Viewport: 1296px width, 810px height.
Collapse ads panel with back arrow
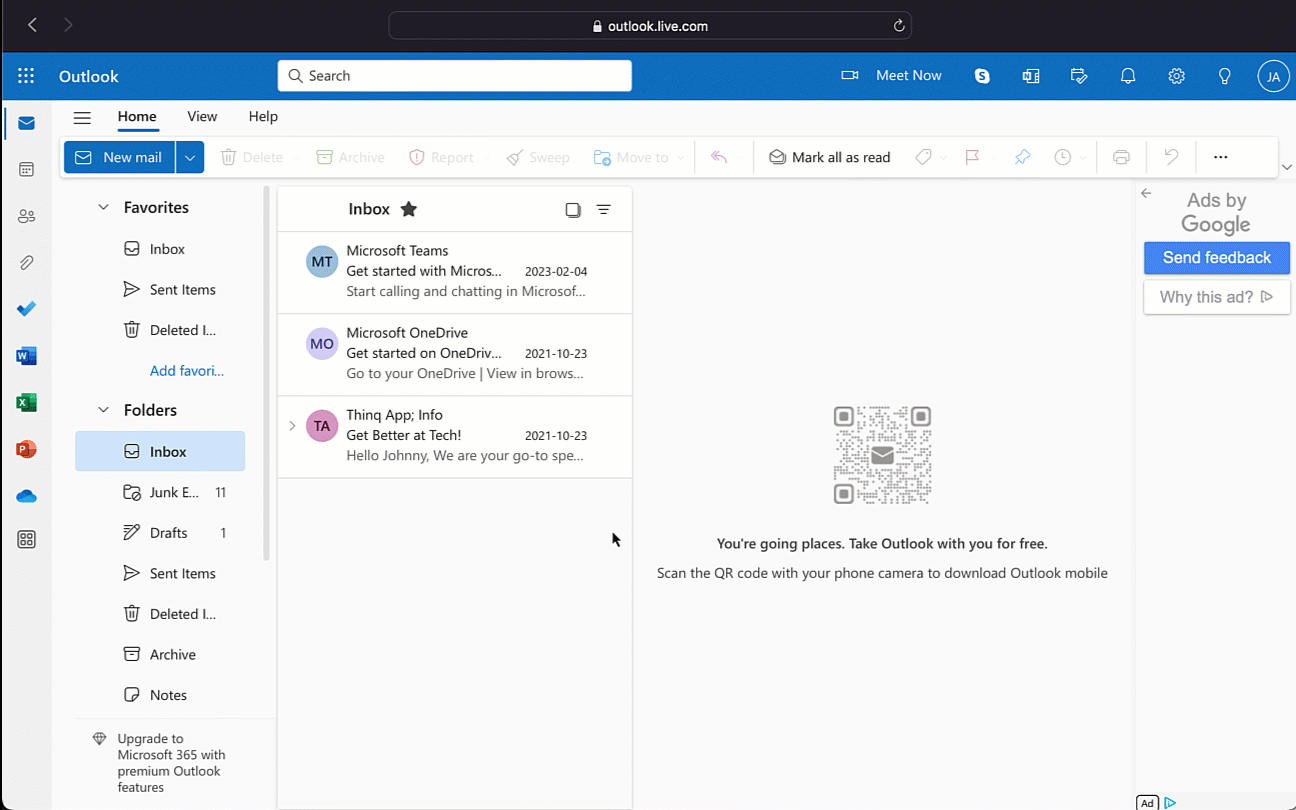click(1146, 193)
